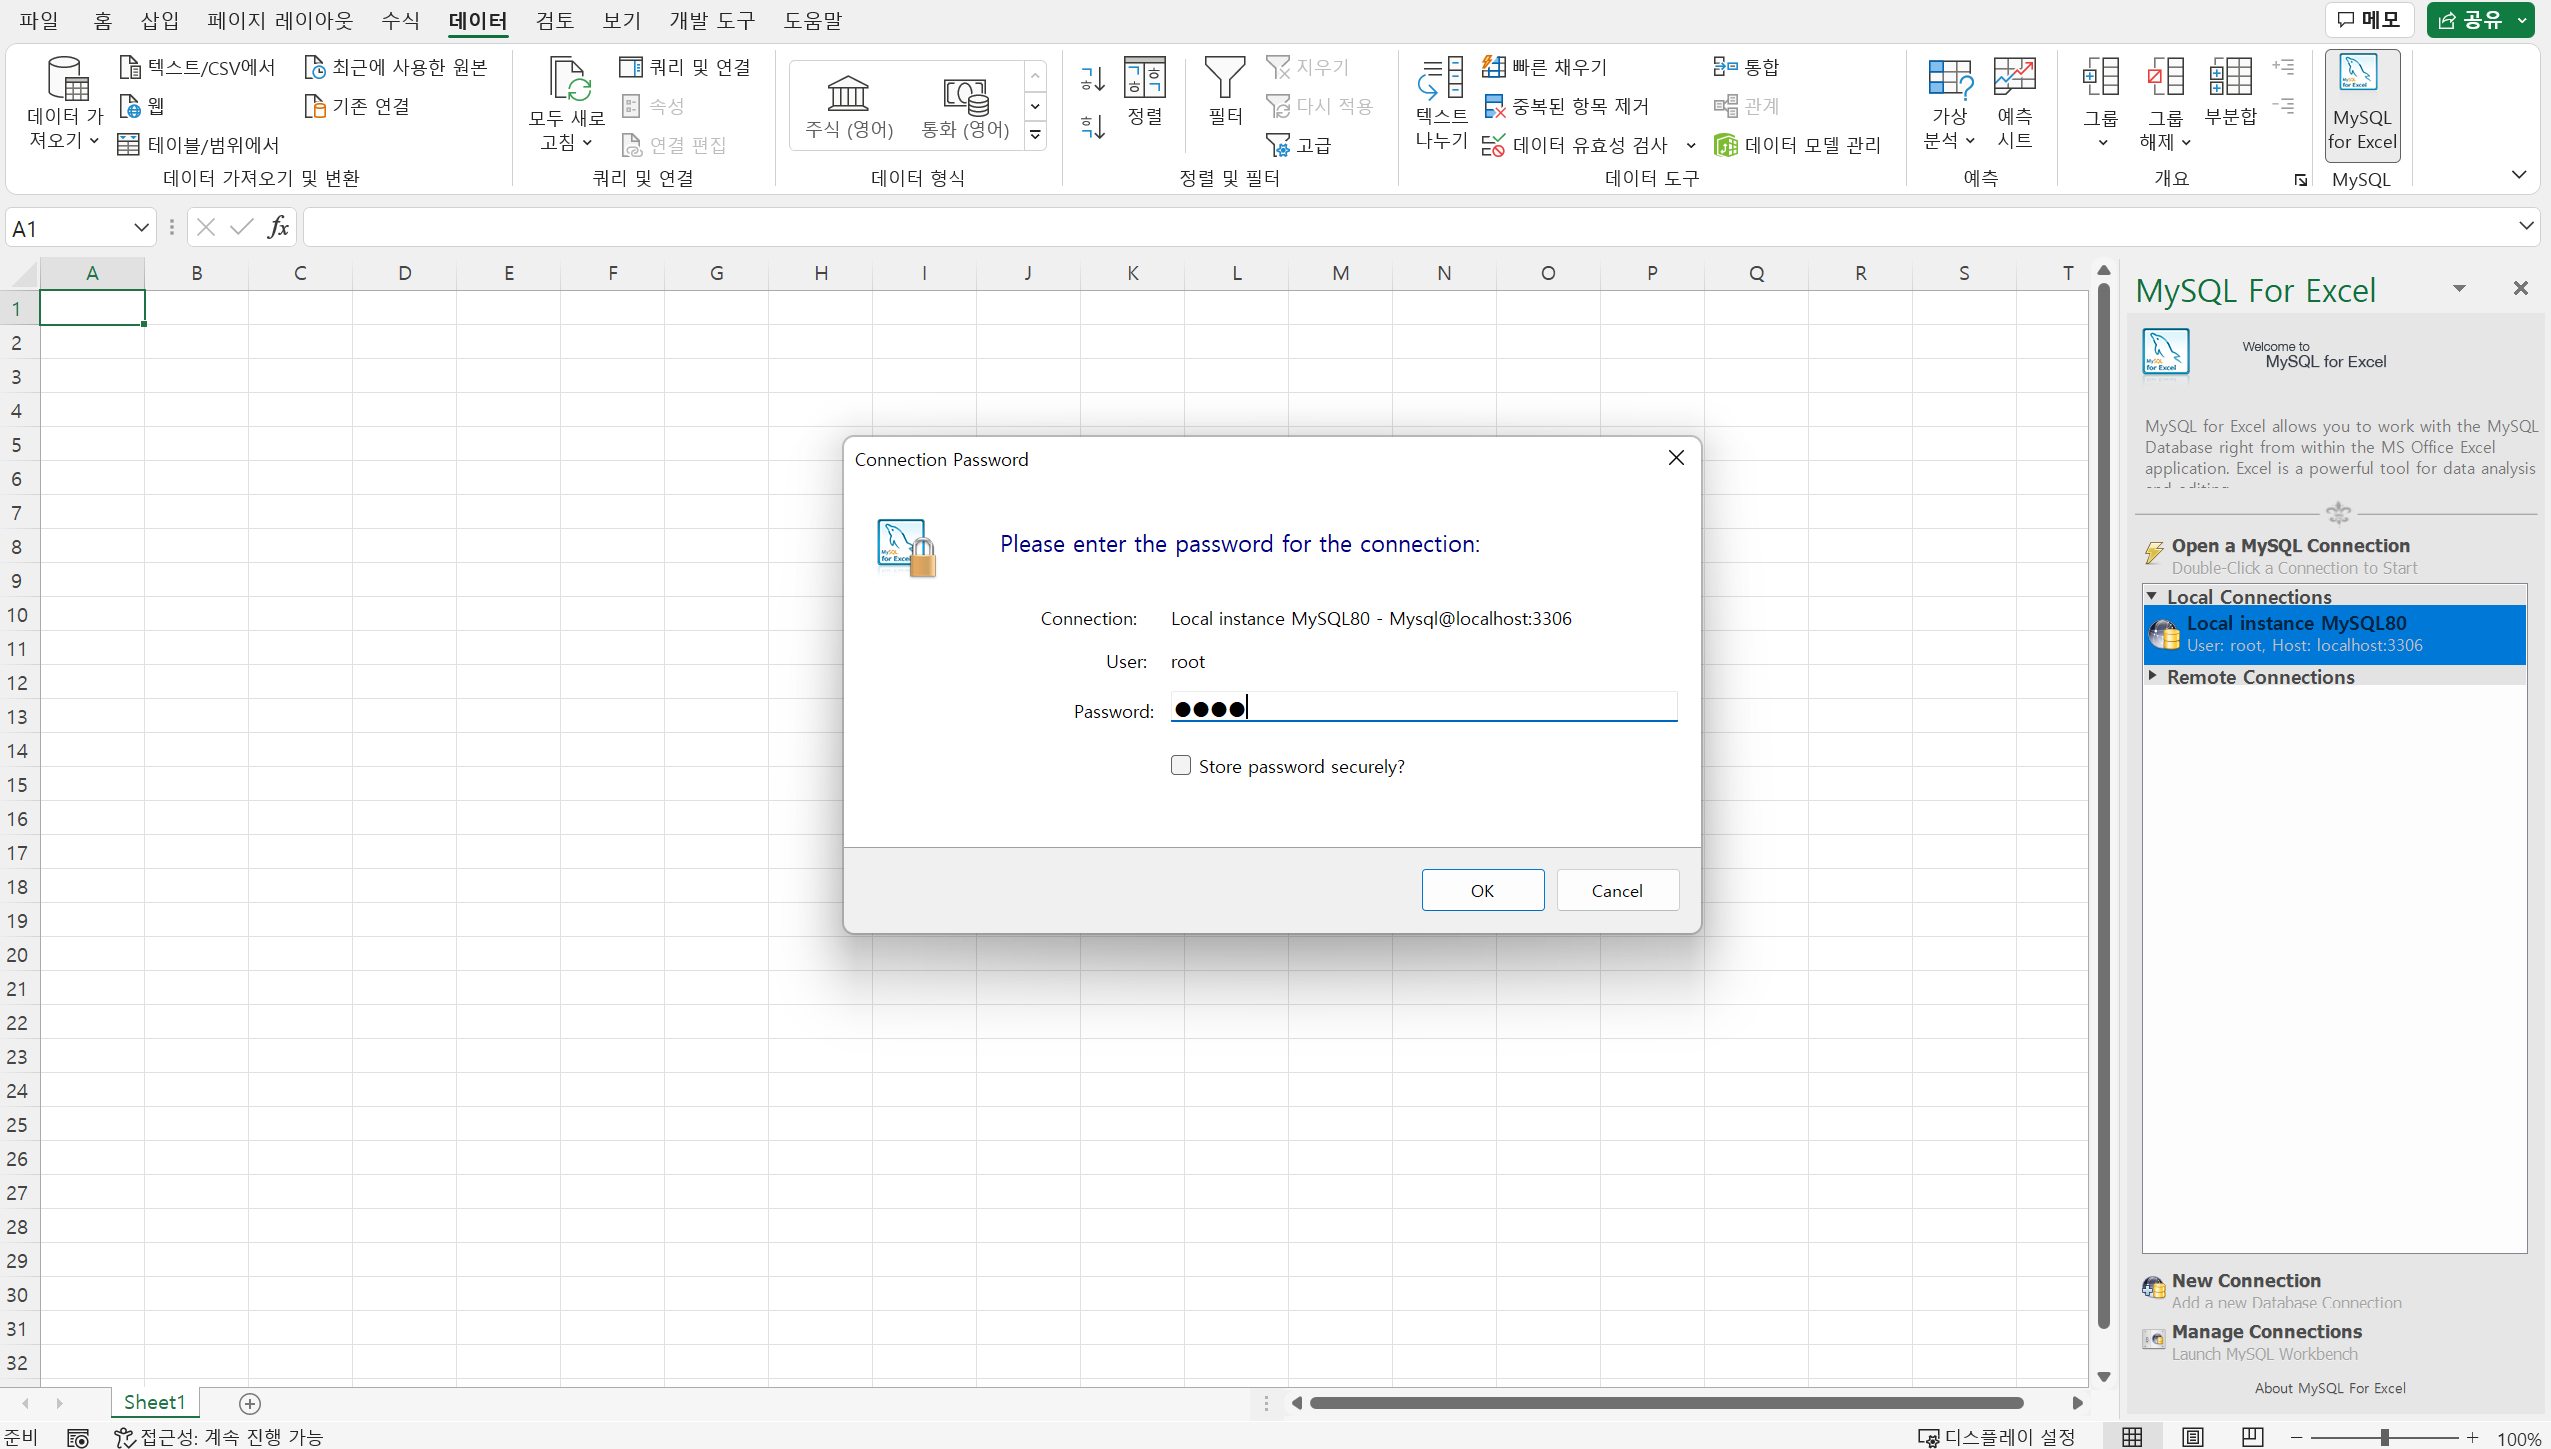Click Manage Connections in MySQL pane
This screenshot has height=1449, width=2551.
2266,1331
